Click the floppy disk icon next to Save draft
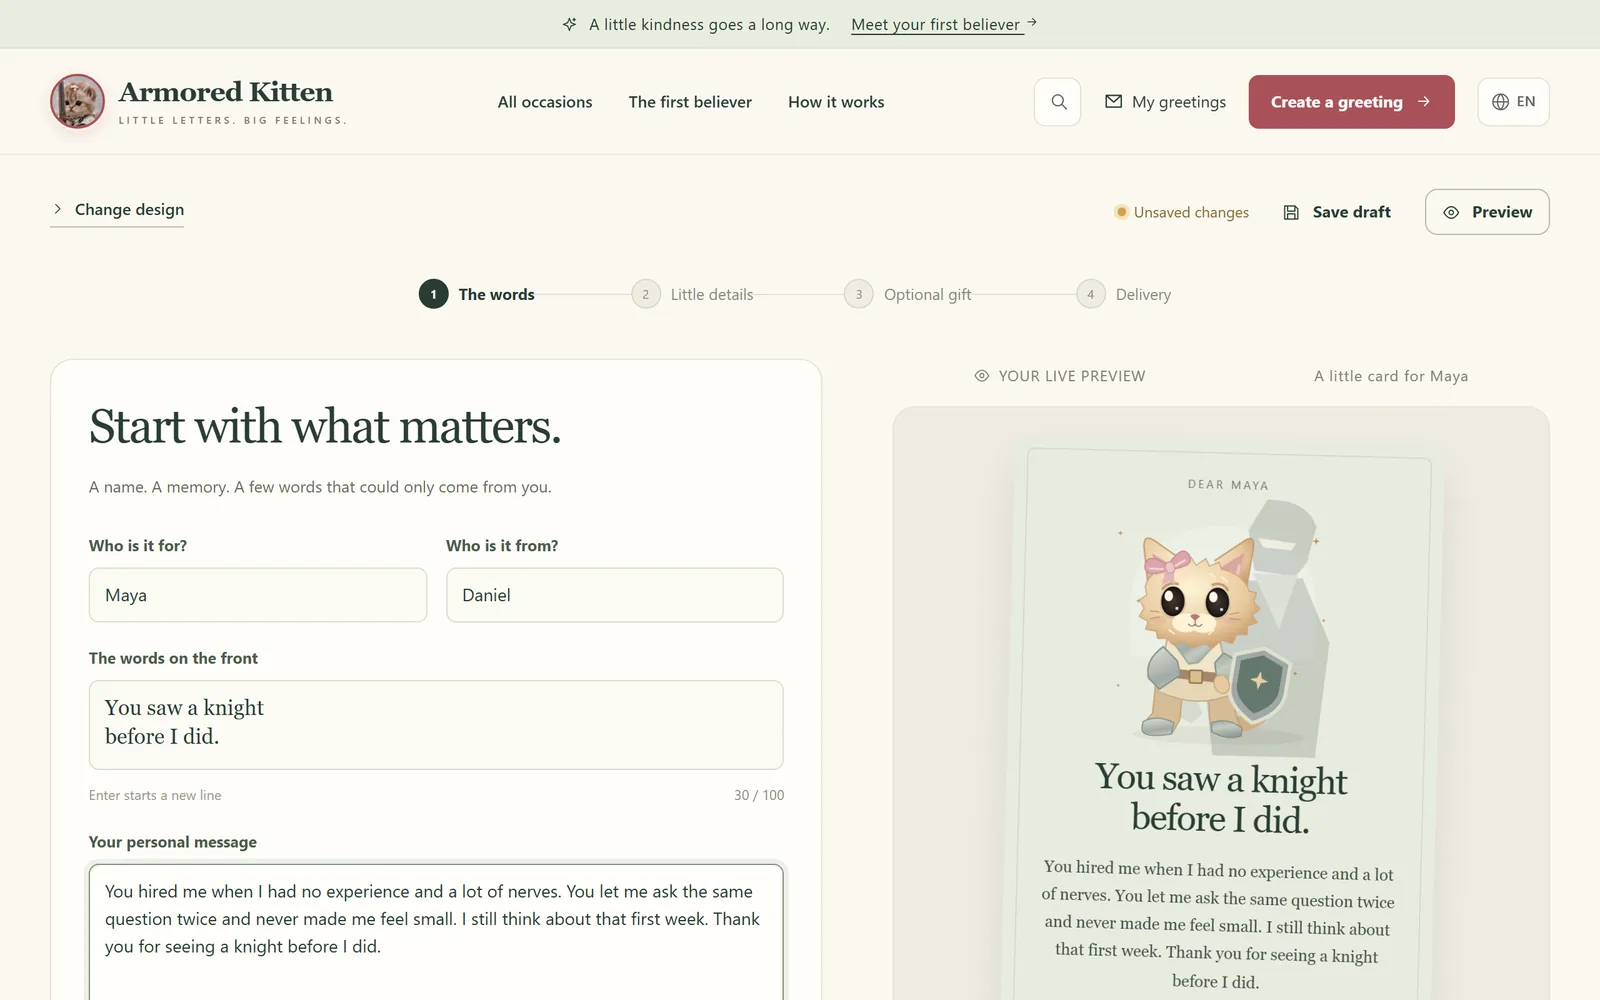The width and height of the screenshot is (1600, 1000). [1291, 212]
